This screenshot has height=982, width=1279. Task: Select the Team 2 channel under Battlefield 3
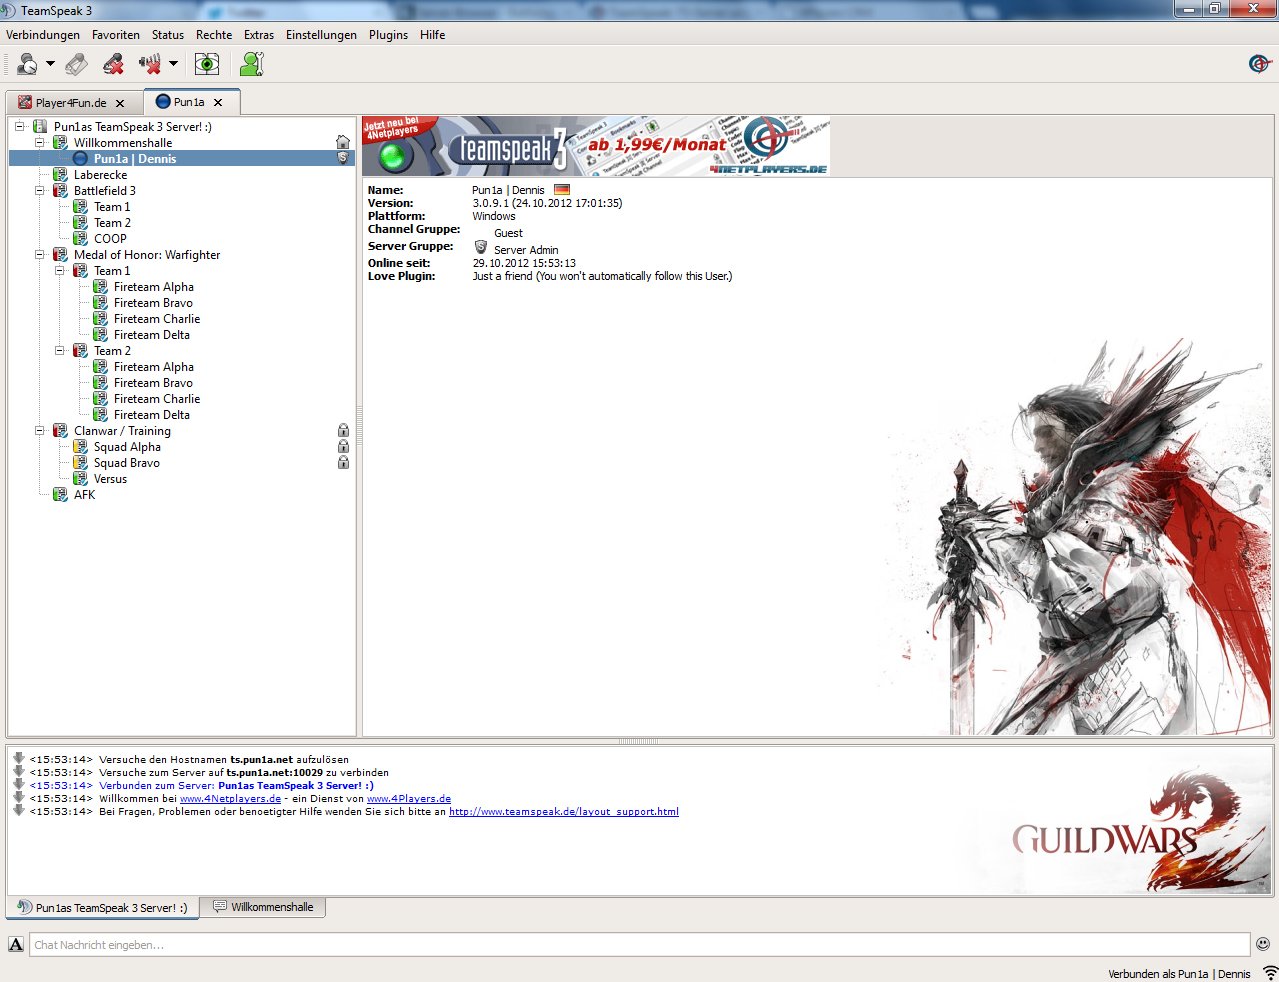click(x=112, y=223)
